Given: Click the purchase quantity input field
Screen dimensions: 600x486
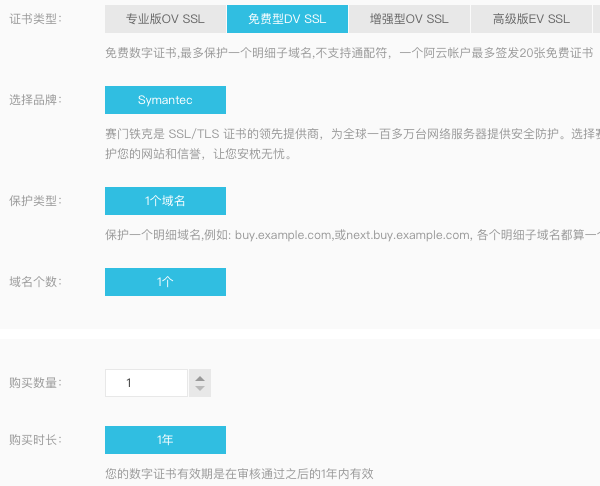Looking at the screenshot, I should (x=146, y=383).
